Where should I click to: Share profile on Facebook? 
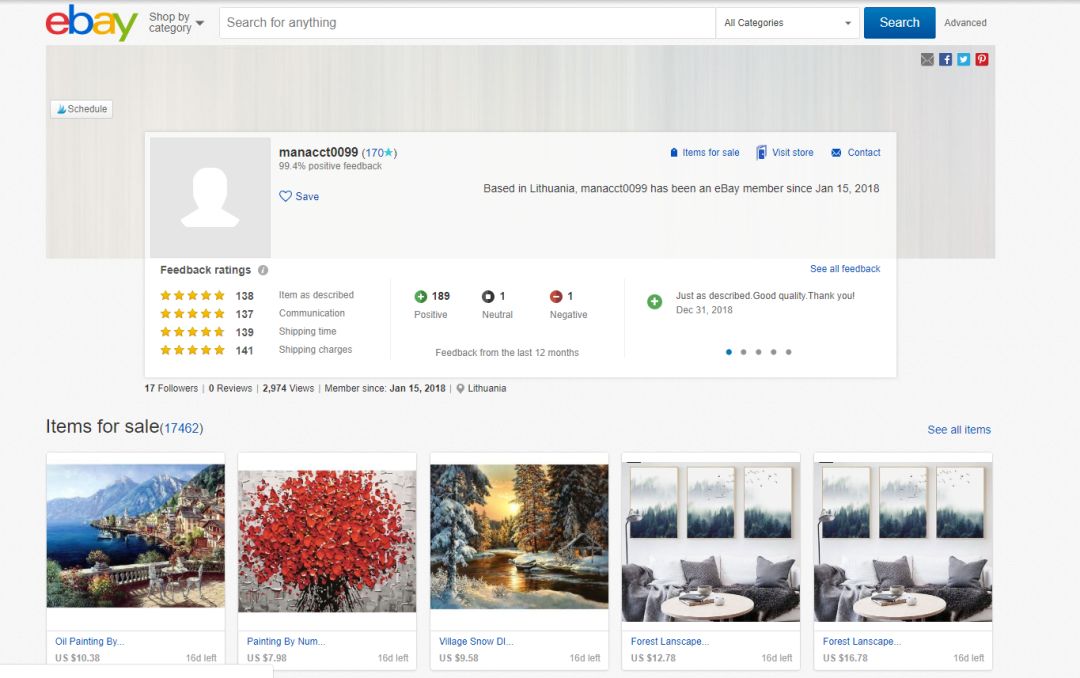click(x=945, y=60)
